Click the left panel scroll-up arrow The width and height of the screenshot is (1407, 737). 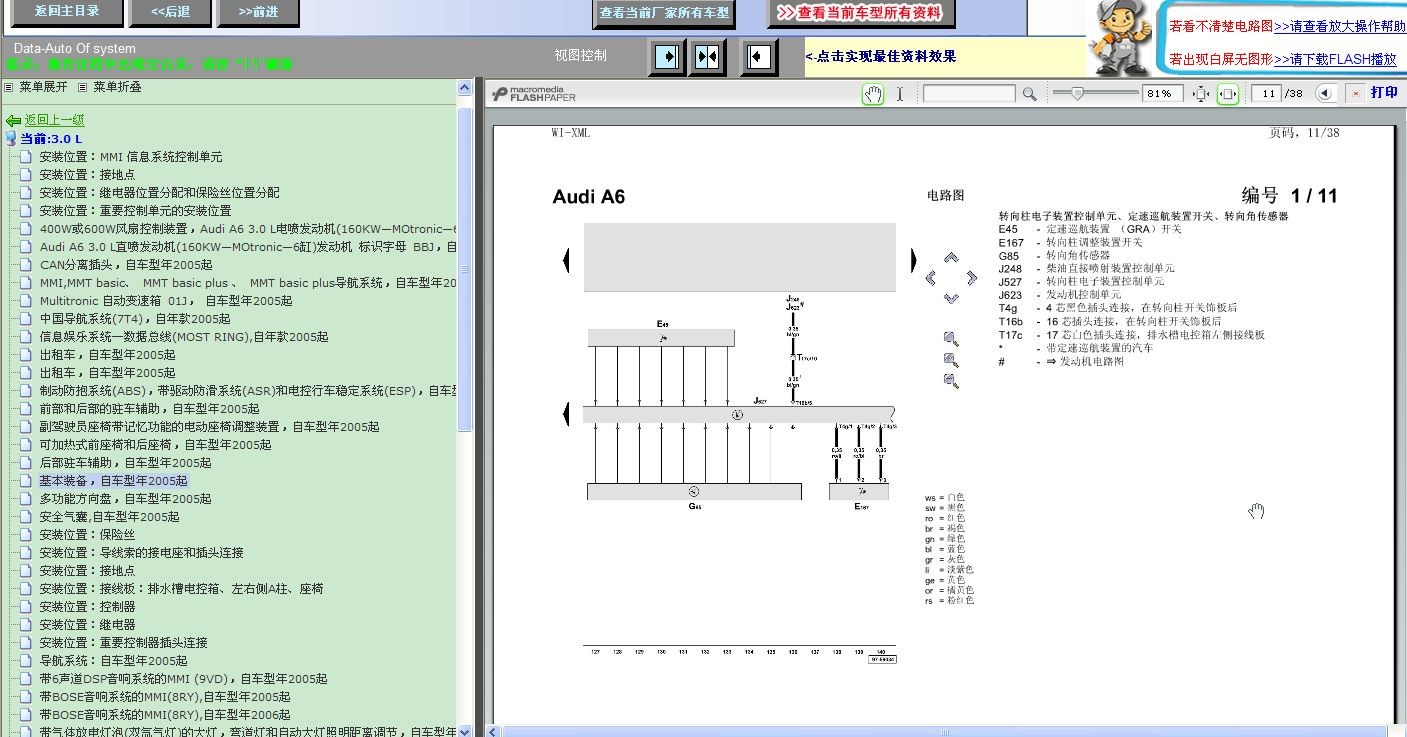465,88
